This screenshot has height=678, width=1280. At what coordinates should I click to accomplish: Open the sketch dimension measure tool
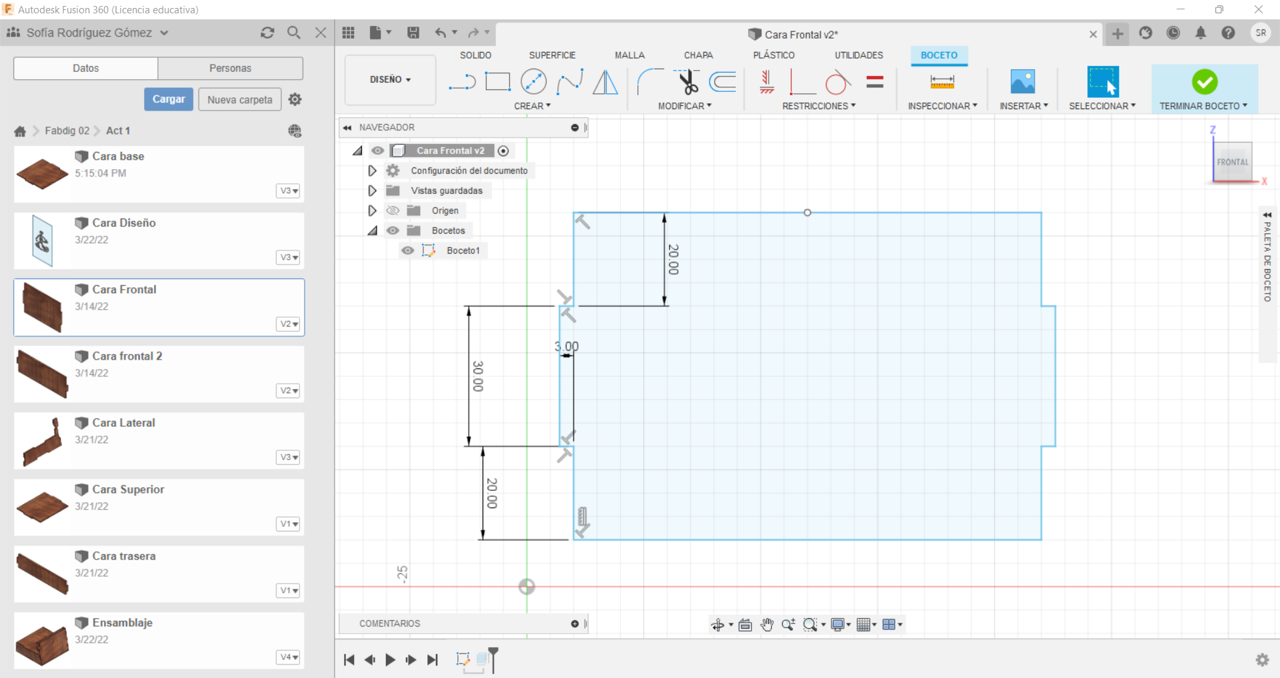click(x=942, y=82)
